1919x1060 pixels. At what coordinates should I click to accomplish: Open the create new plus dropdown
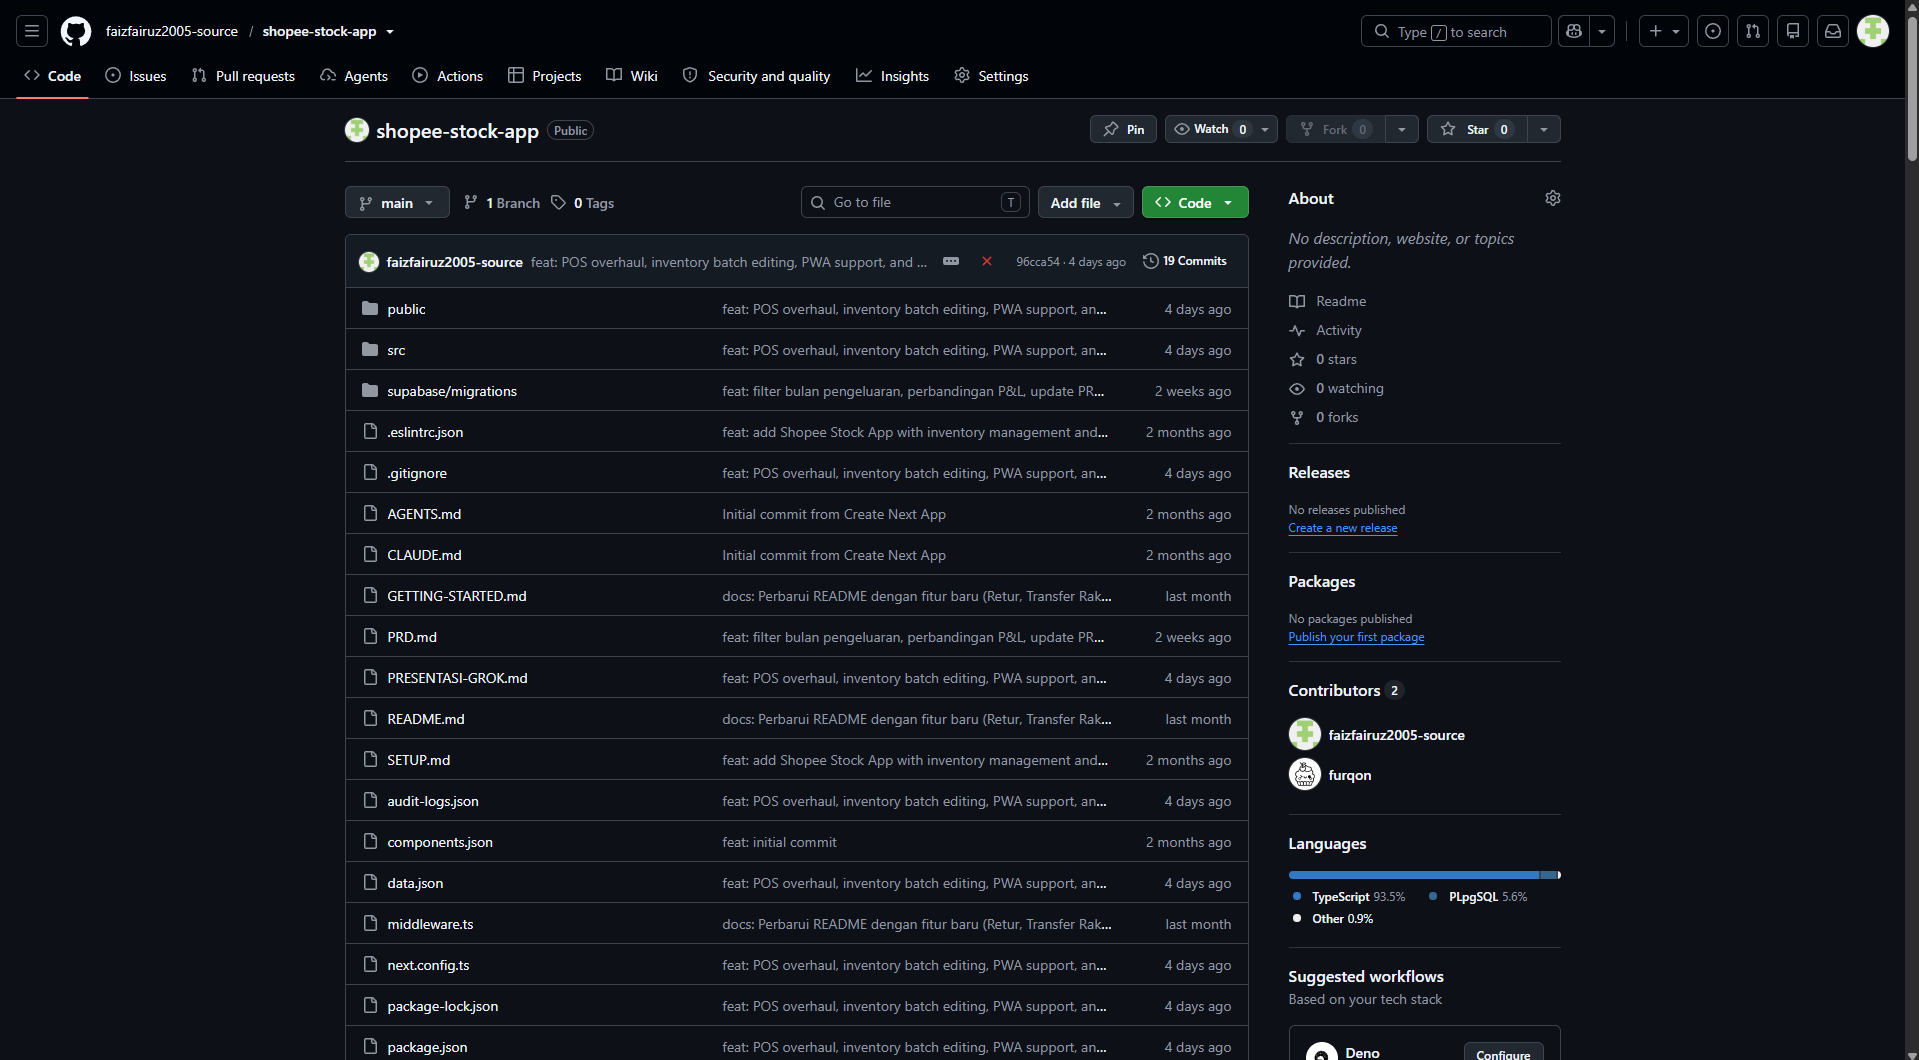pos(1664,32)
